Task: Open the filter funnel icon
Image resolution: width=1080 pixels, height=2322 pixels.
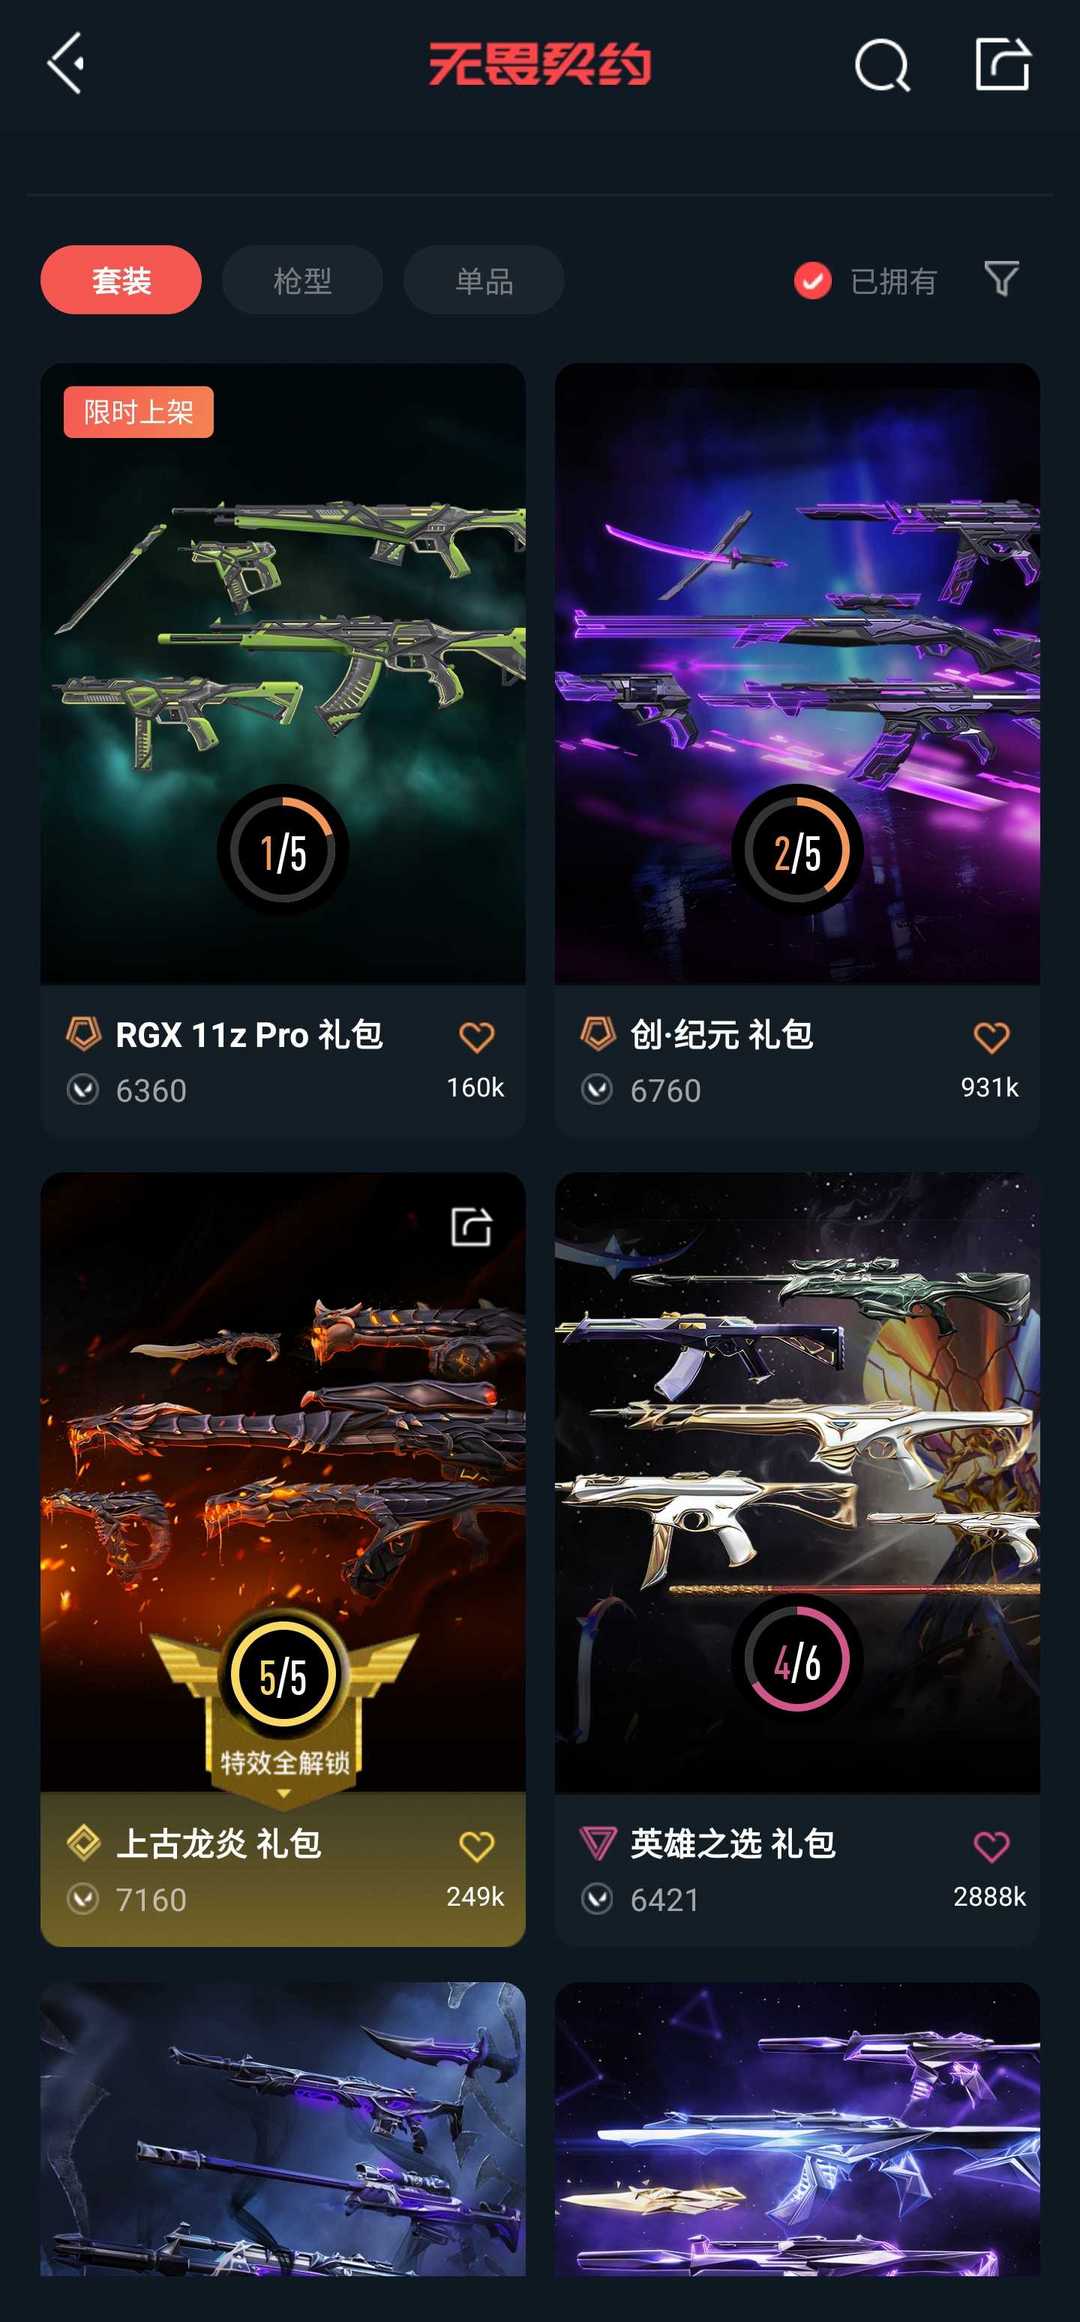Action: [1001, 279]
